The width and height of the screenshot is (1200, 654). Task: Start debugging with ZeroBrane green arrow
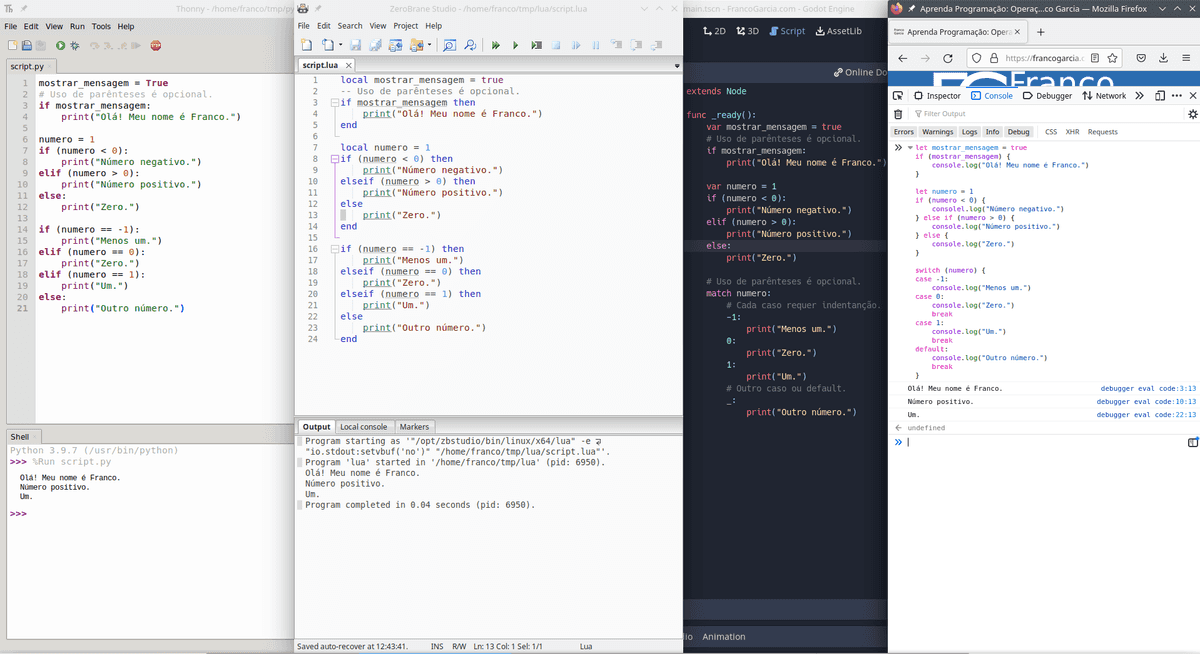(495, 45)
